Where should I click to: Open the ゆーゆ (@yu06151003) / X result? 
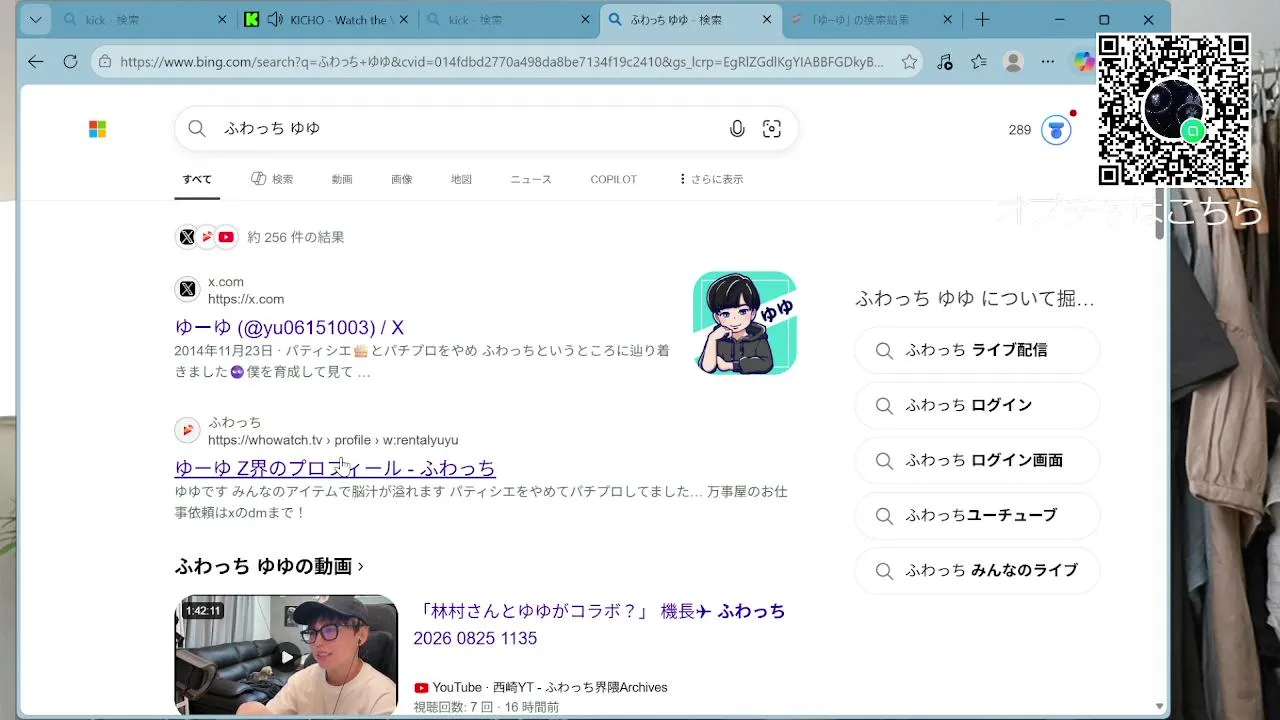(x=289, y=327)
